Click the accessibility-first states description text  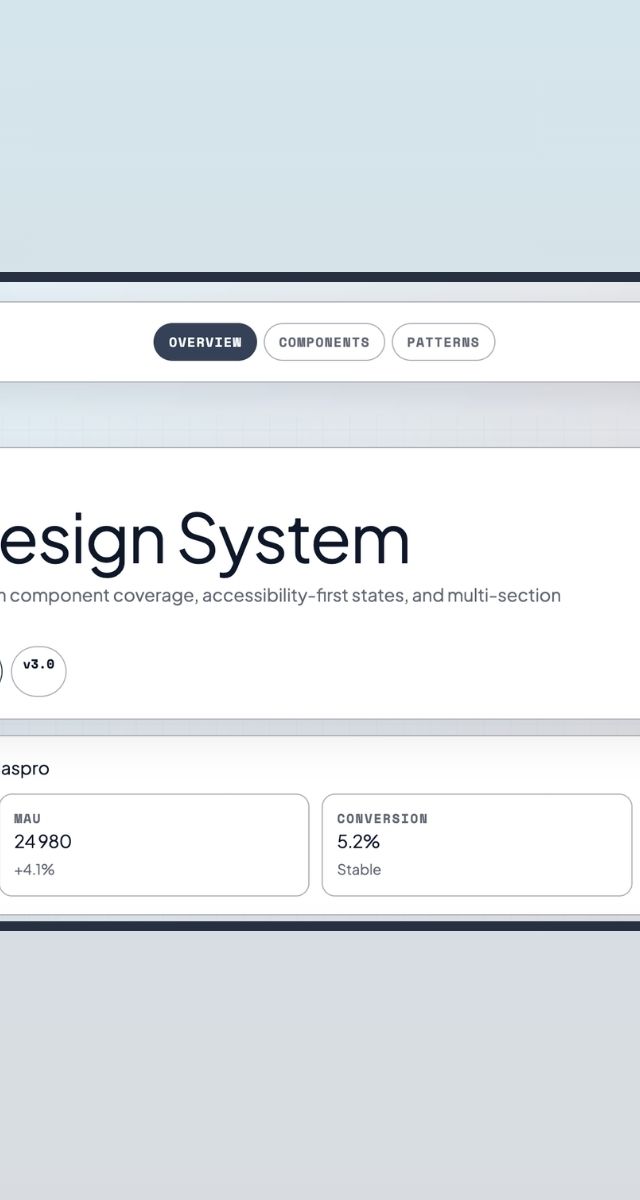280,595
